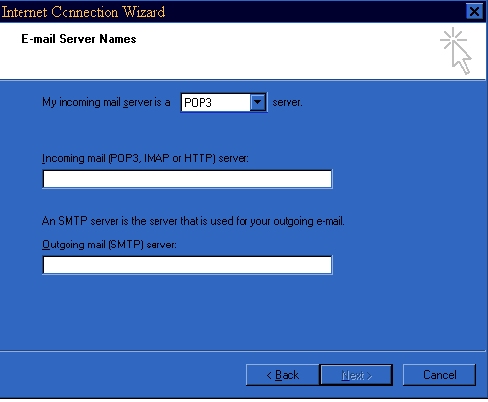Click the SMTP server description sentence
Viewport: 488px width, 402px height.
pyautogui.click(x=193, y=221)
